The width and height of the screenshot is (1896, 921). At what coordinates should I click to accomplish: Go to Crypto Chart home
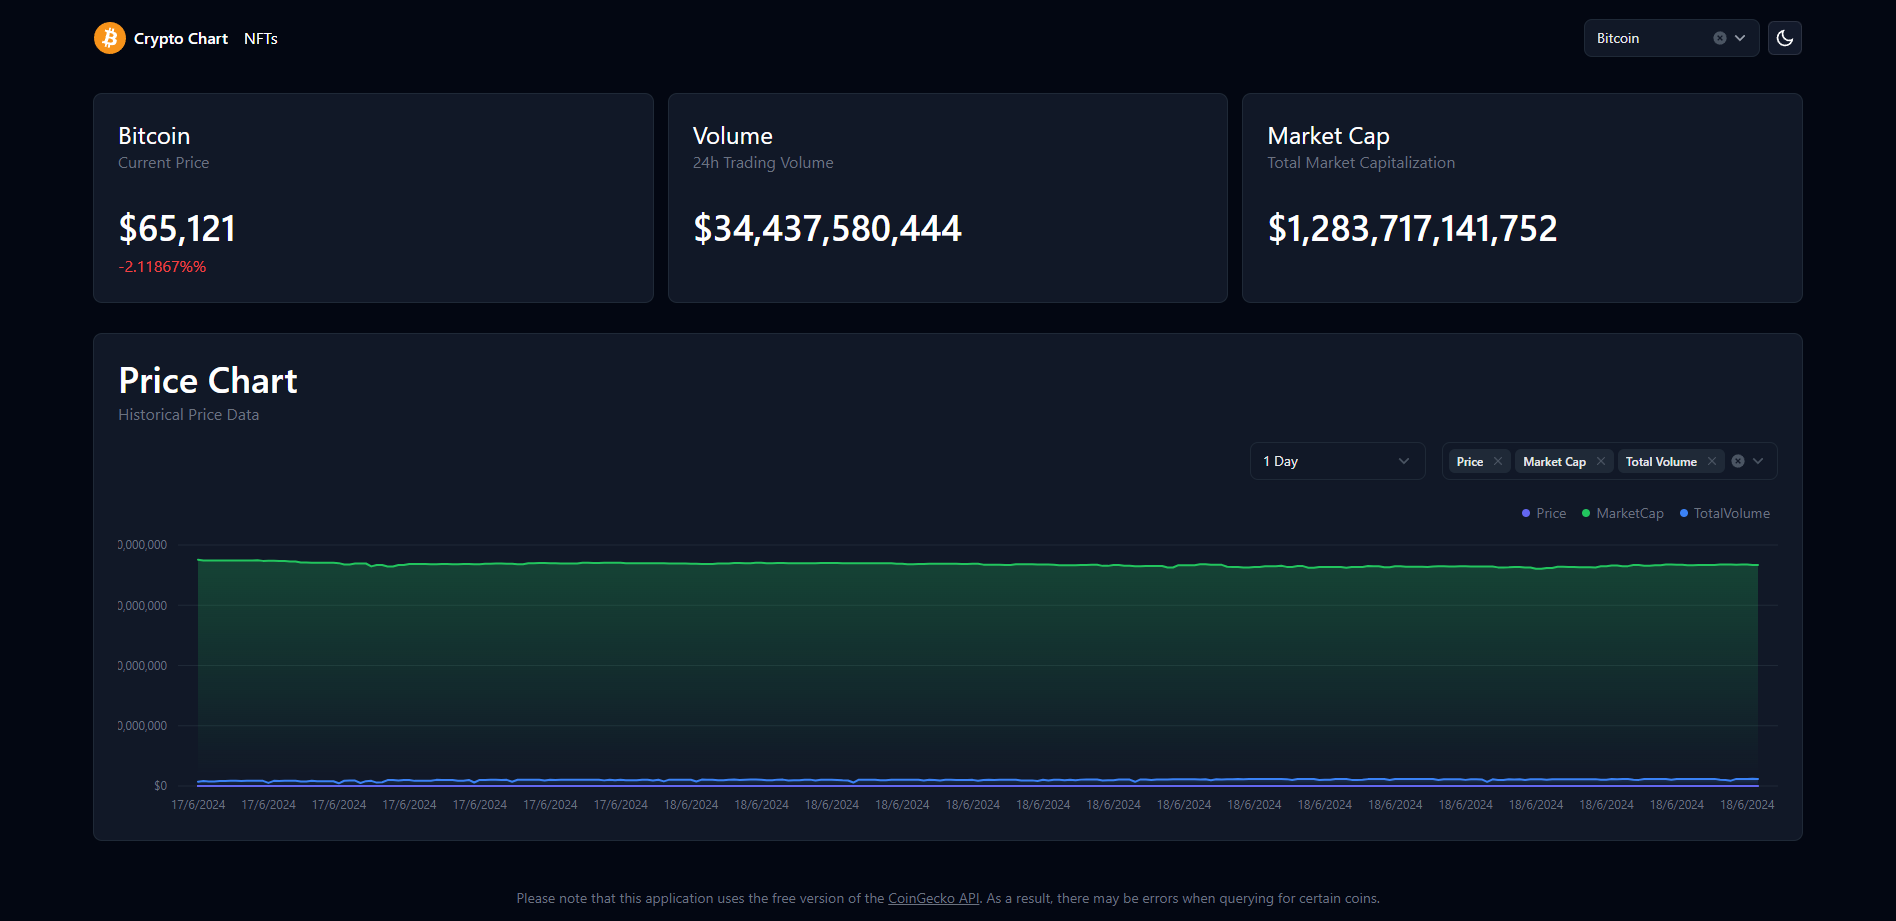181,38
